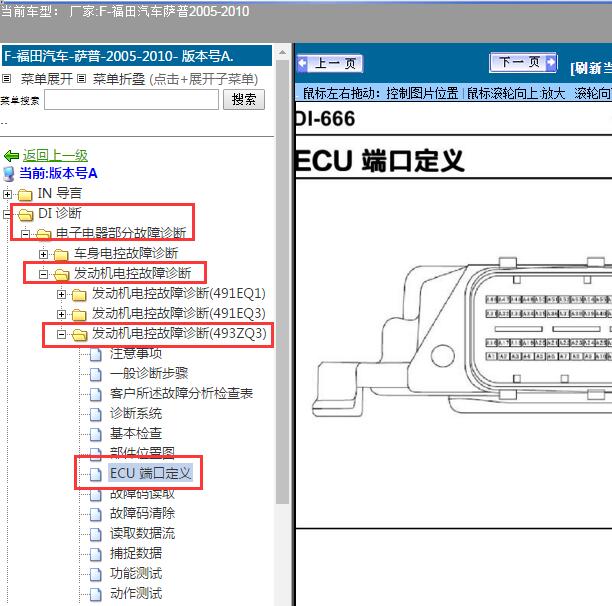Click the page icon beside 捕捉数据
This screenshot has width=612, height=606.
(96, 554)
